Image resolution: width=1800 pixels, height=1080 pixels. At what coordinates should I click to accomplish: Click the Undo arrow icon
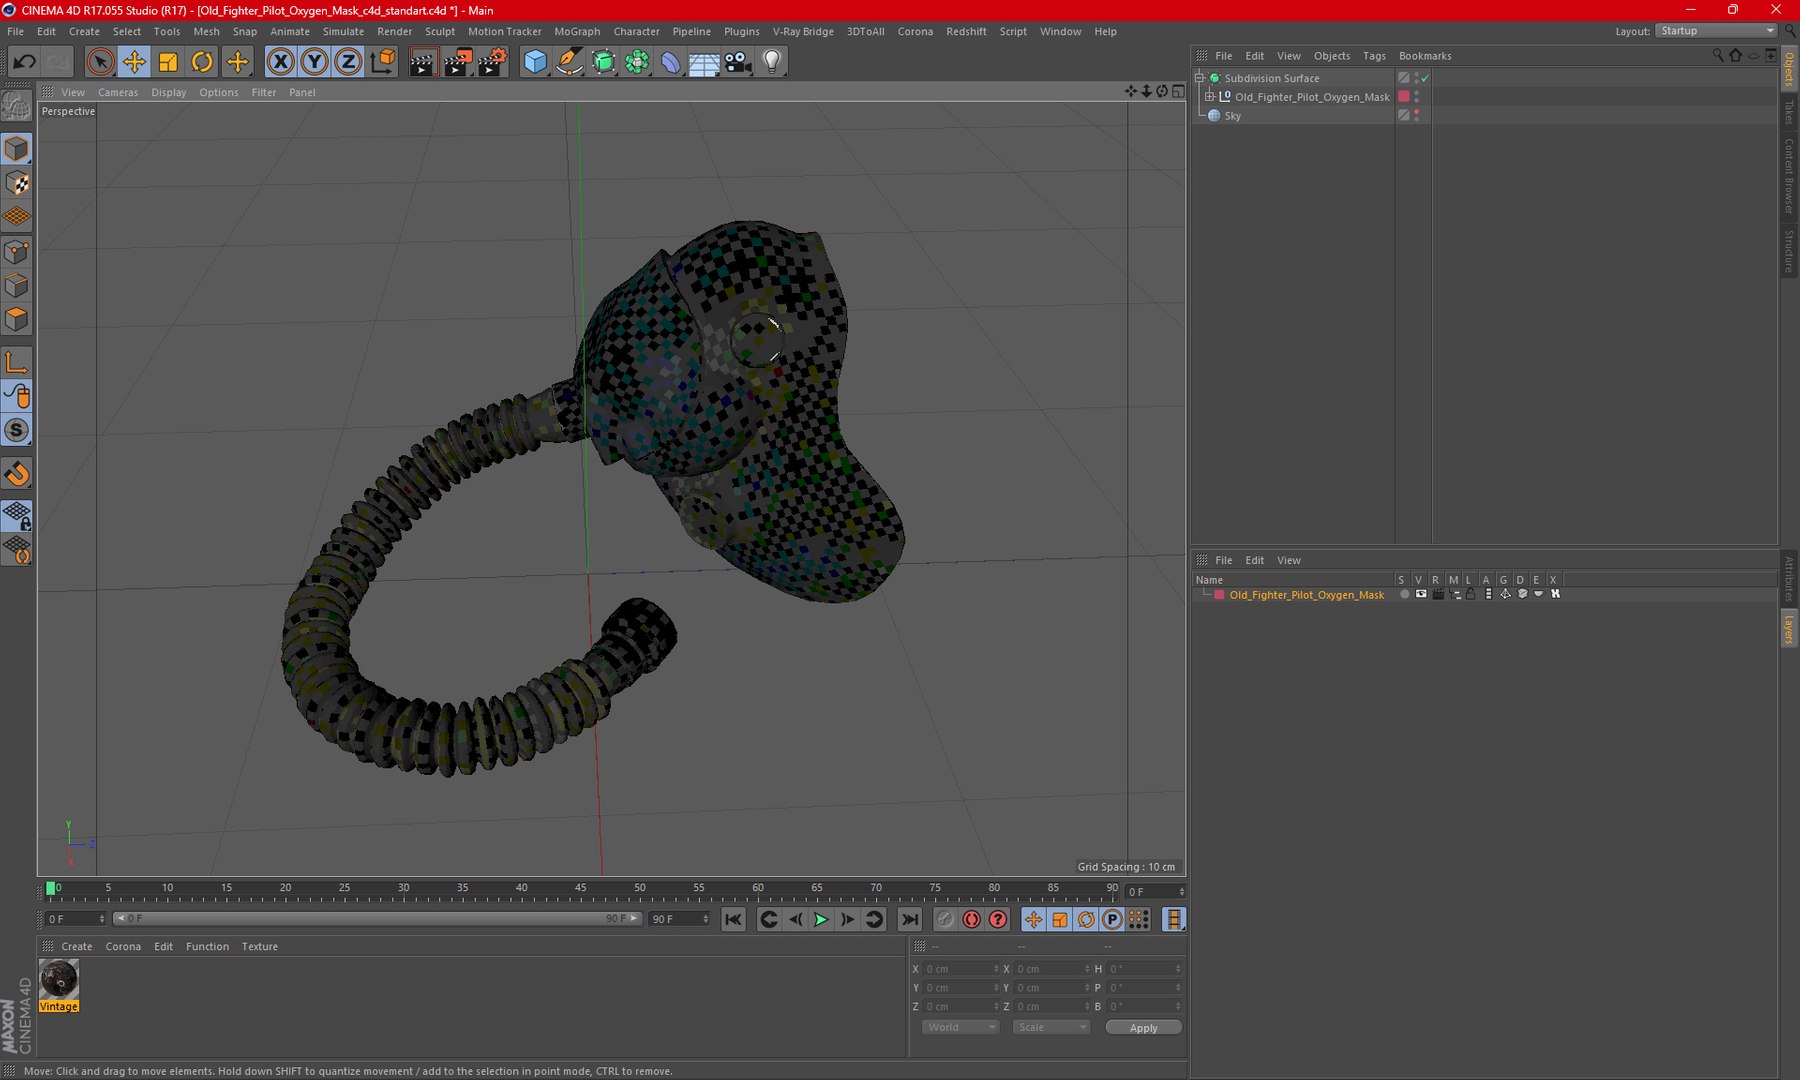pos(24,62)
